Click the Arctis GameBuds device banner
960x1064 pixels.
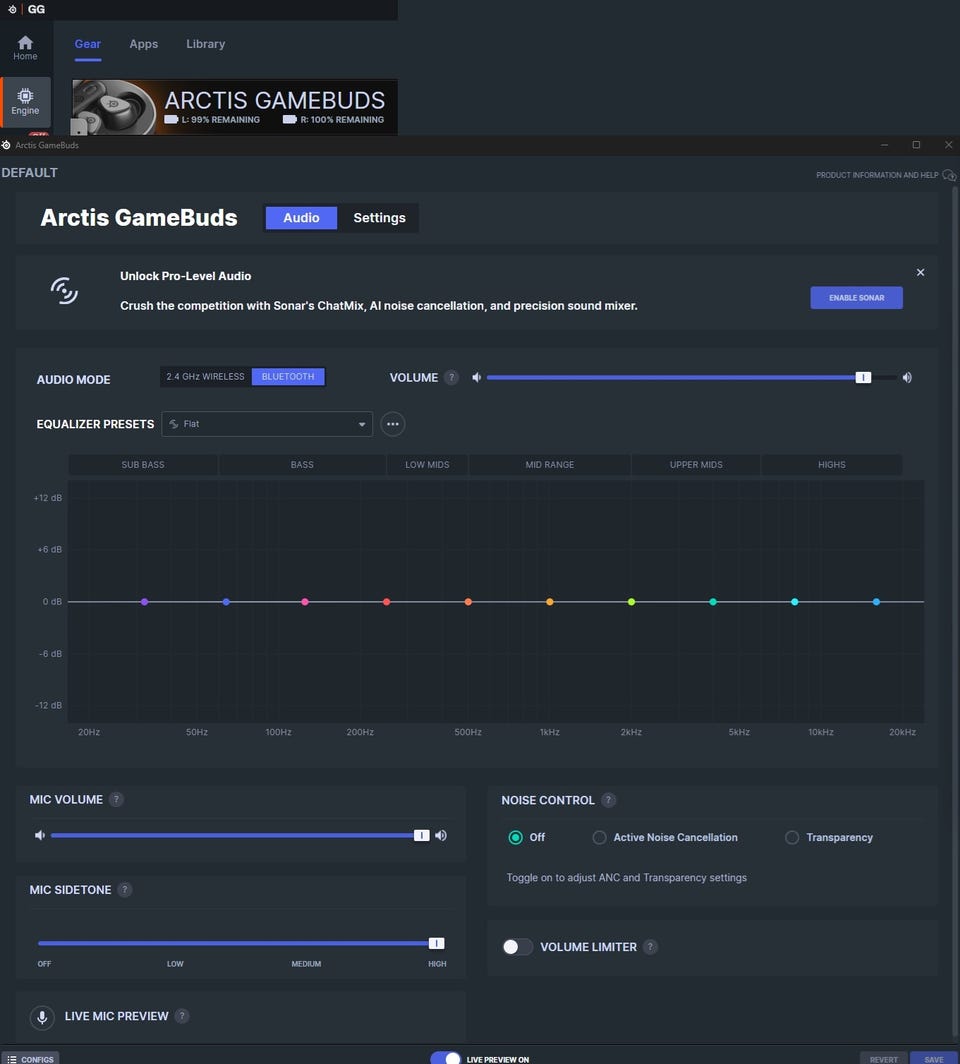click(x=235, y=107)
